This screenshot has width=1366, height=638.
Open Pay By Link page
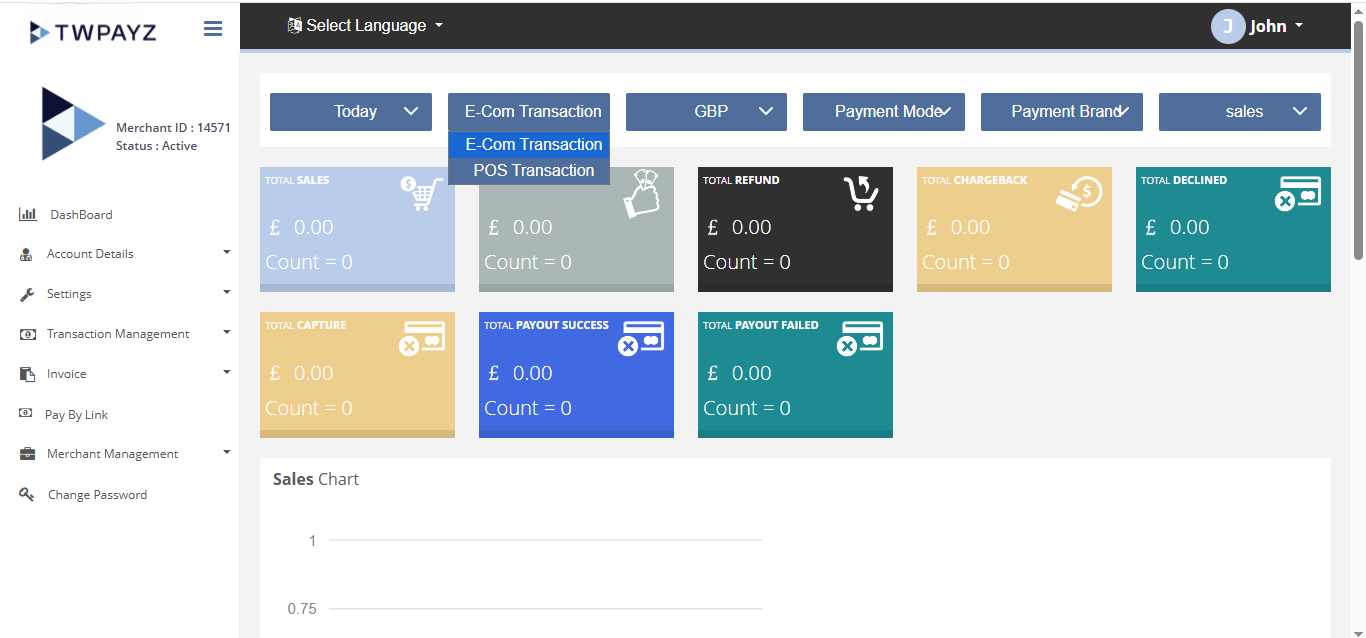click(76, 415)
